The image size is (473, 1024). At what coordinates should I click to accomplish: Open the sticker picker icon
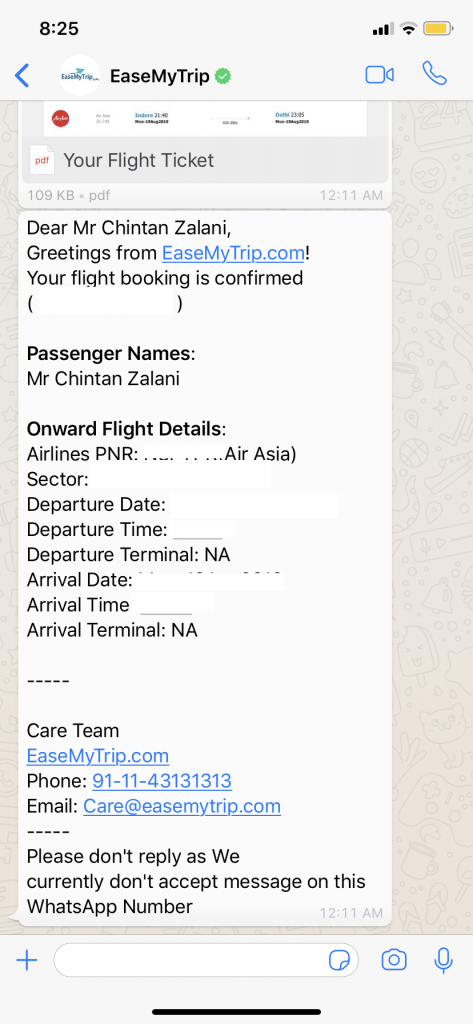click(x=339, y=960)
